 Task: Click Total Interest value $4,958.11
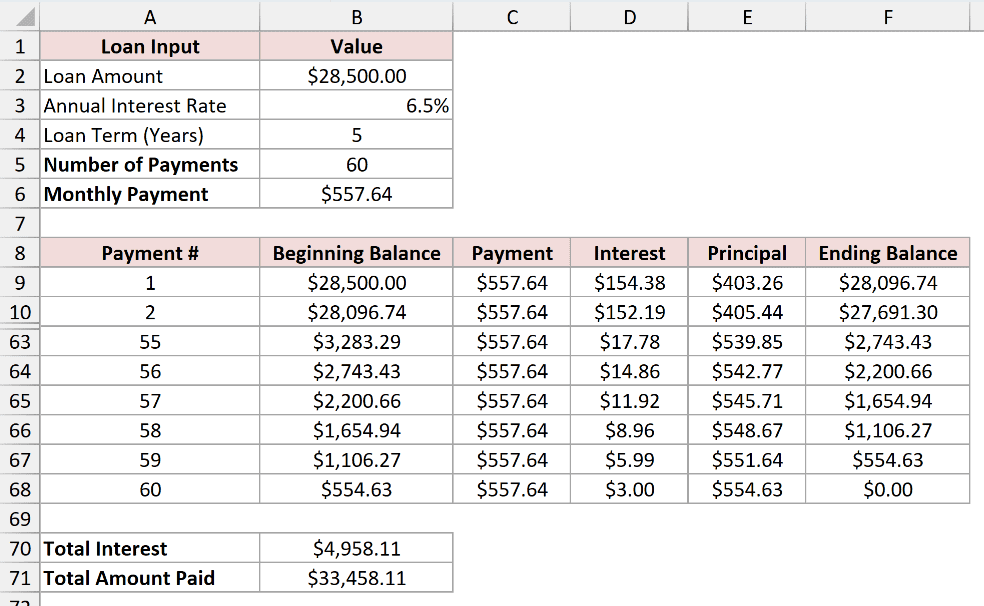pos(356,548)
